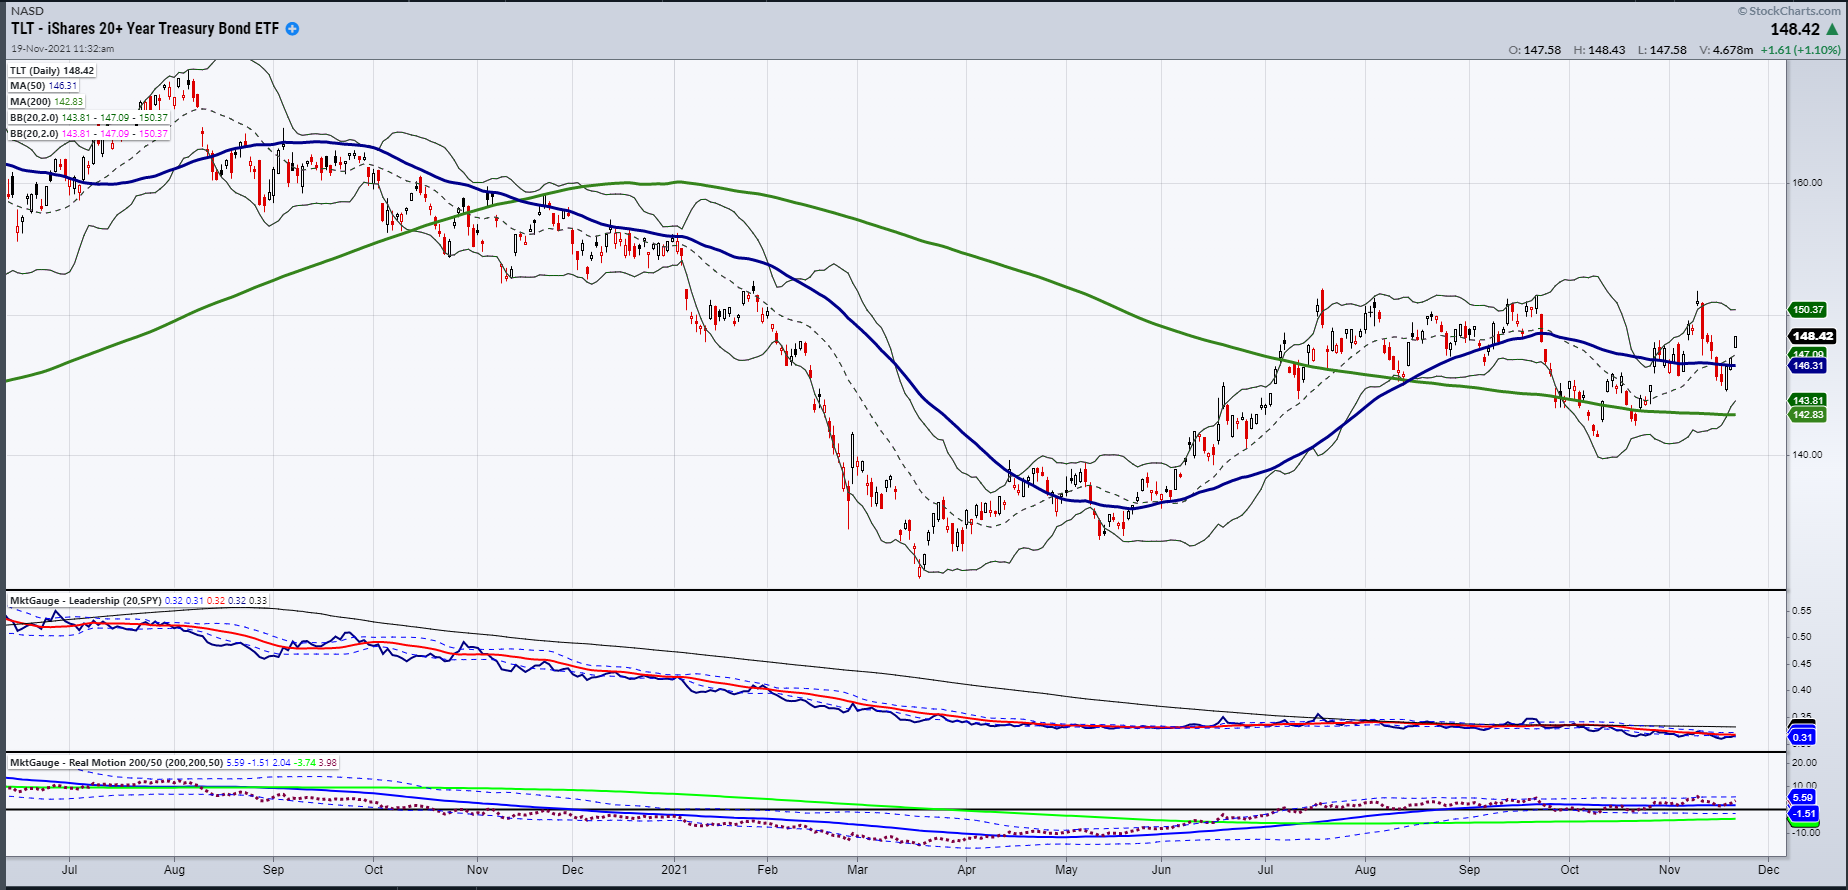This screenshot has width=1848, height=890.
Task: Click the 0.45 Leadership axis label
Action: coord(1801,664)
